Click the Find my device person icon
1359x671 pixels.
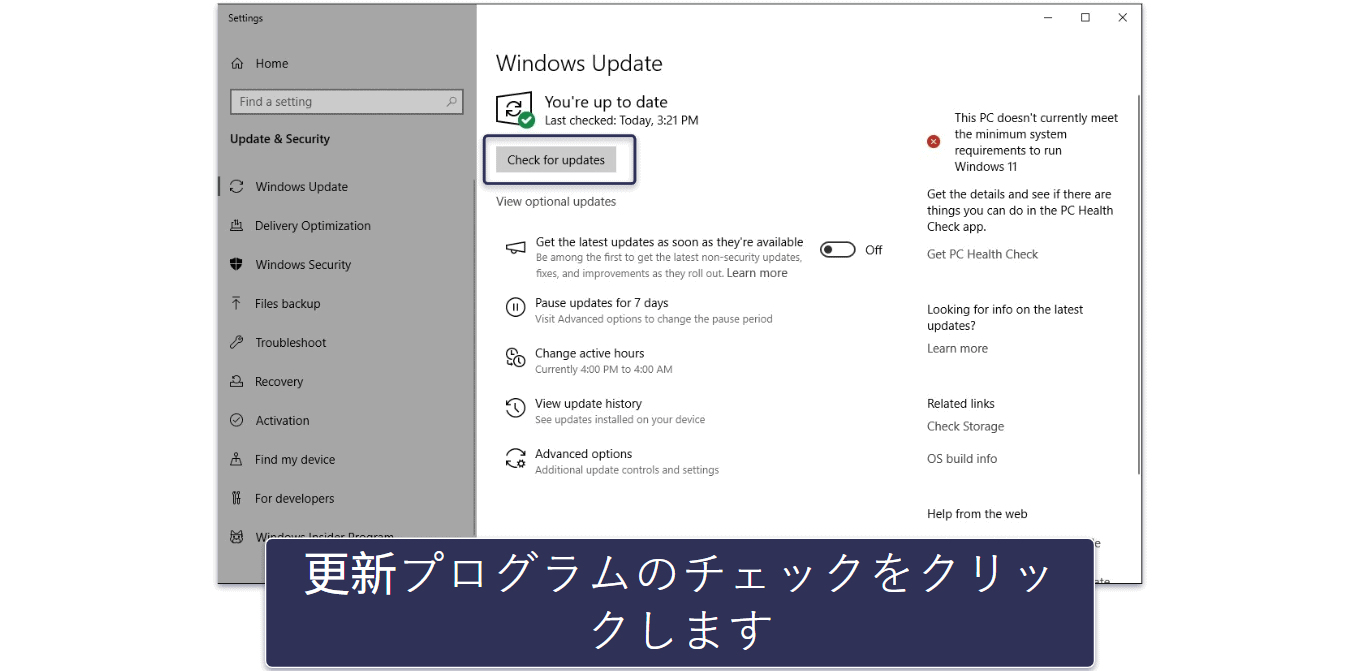237,460
